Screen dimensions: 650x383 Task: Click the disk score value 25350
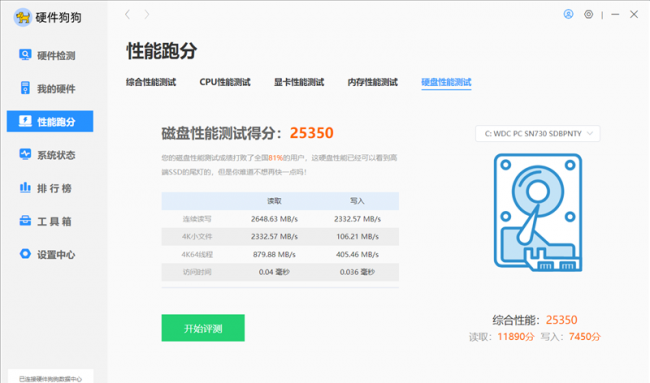(x=311, y=133)
